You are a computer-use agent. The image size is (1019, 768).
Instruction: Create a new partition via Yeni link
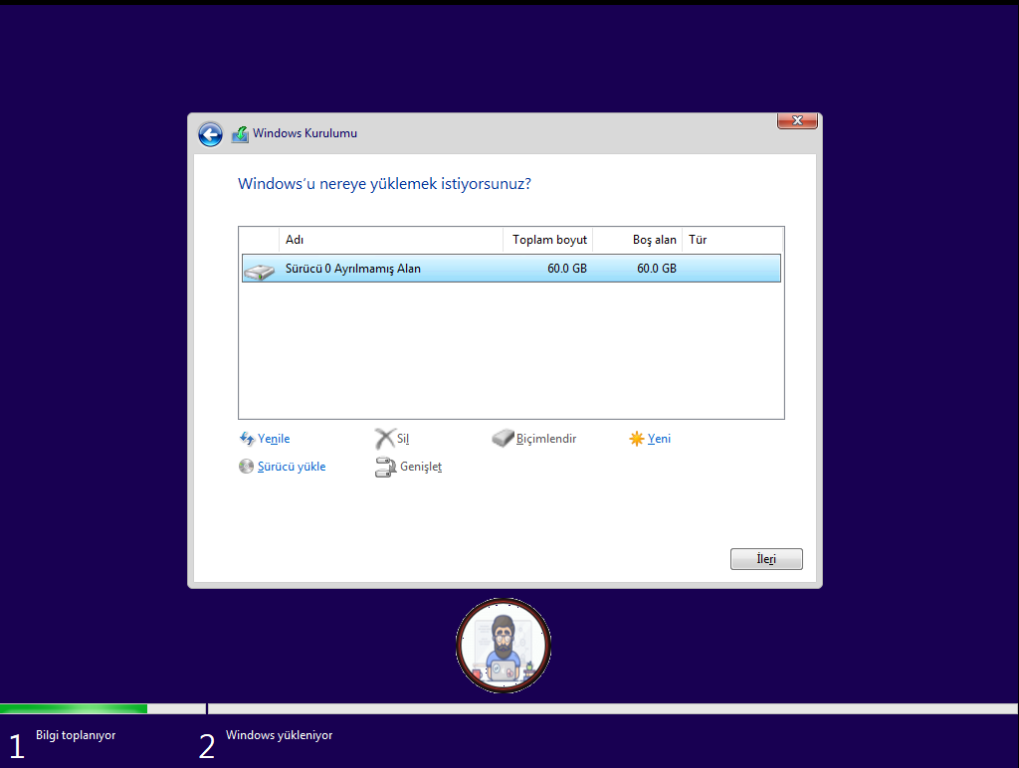[659, 439]
